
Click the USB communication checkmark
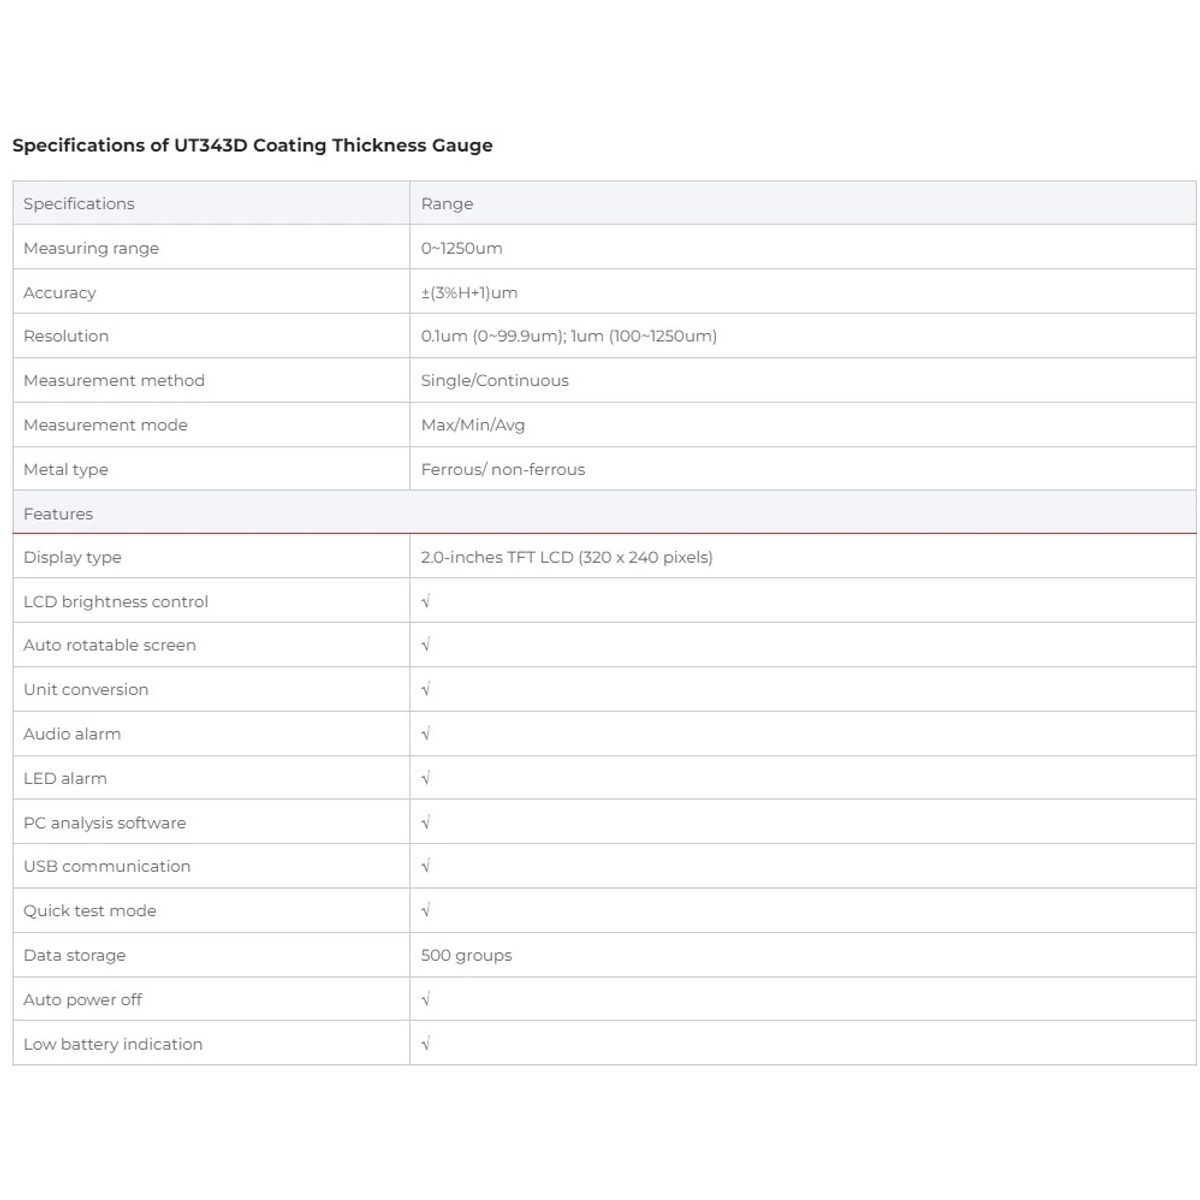[x=426, y=866]
